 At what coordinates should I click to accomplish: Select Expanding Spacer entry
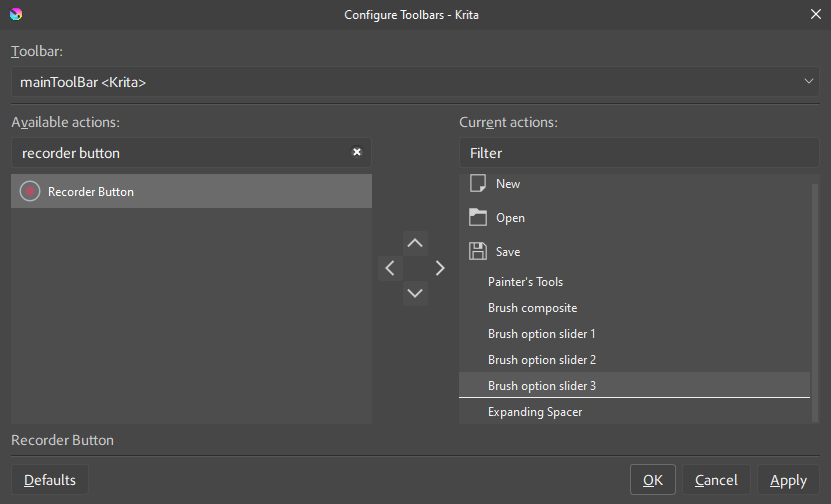pos(535,412)
